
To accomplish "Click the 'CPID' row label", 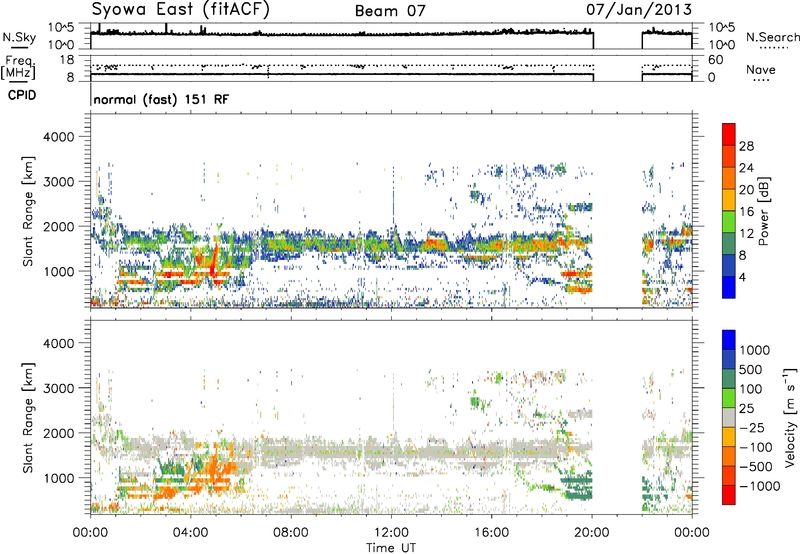I will (x=22, y=95).
